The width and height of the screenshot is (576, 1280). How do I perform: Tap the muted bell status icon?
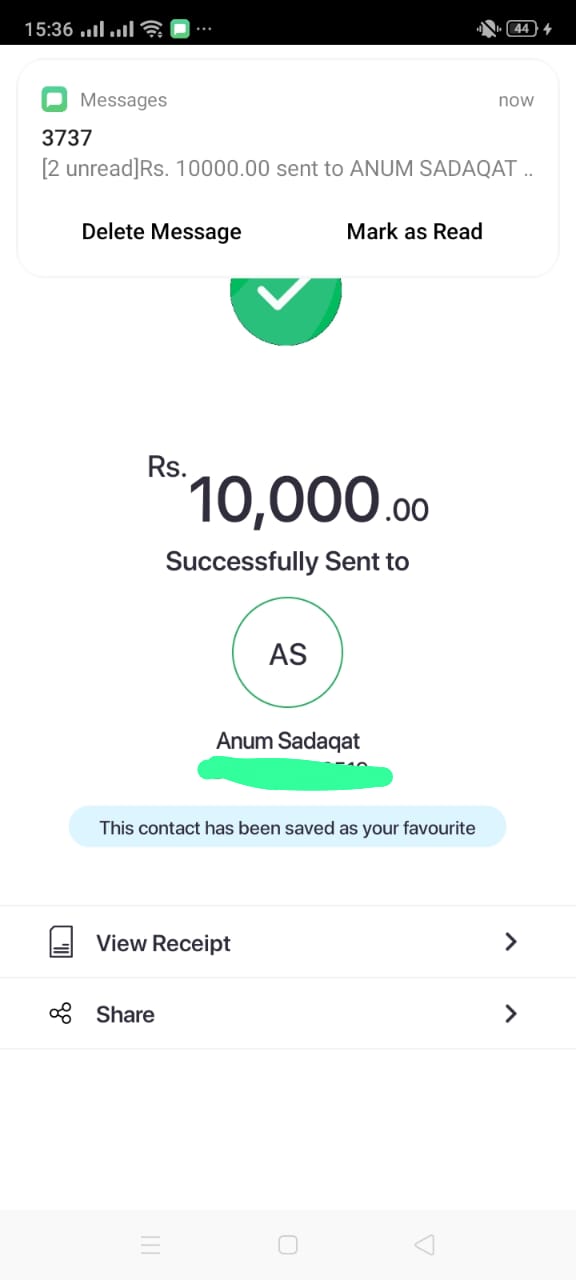click(490, 29)
